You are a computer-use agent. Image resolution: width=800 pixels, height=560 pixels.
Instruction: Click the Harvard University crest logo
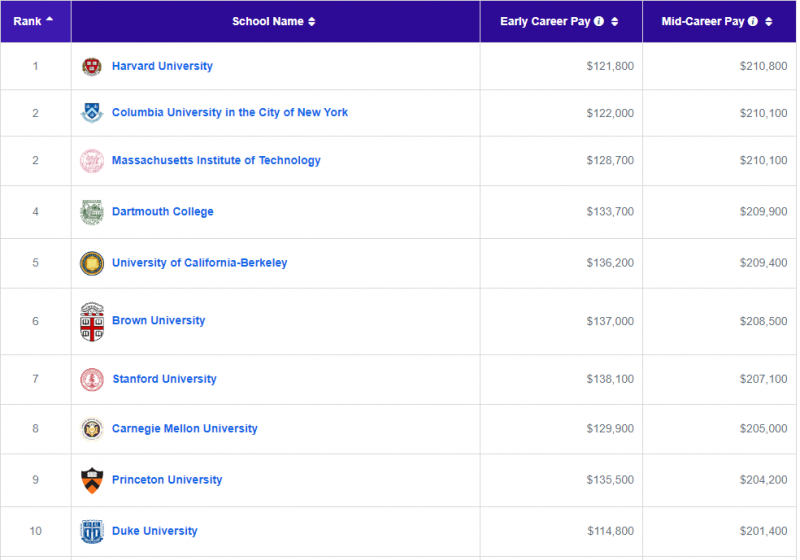(x=92, y=66)
